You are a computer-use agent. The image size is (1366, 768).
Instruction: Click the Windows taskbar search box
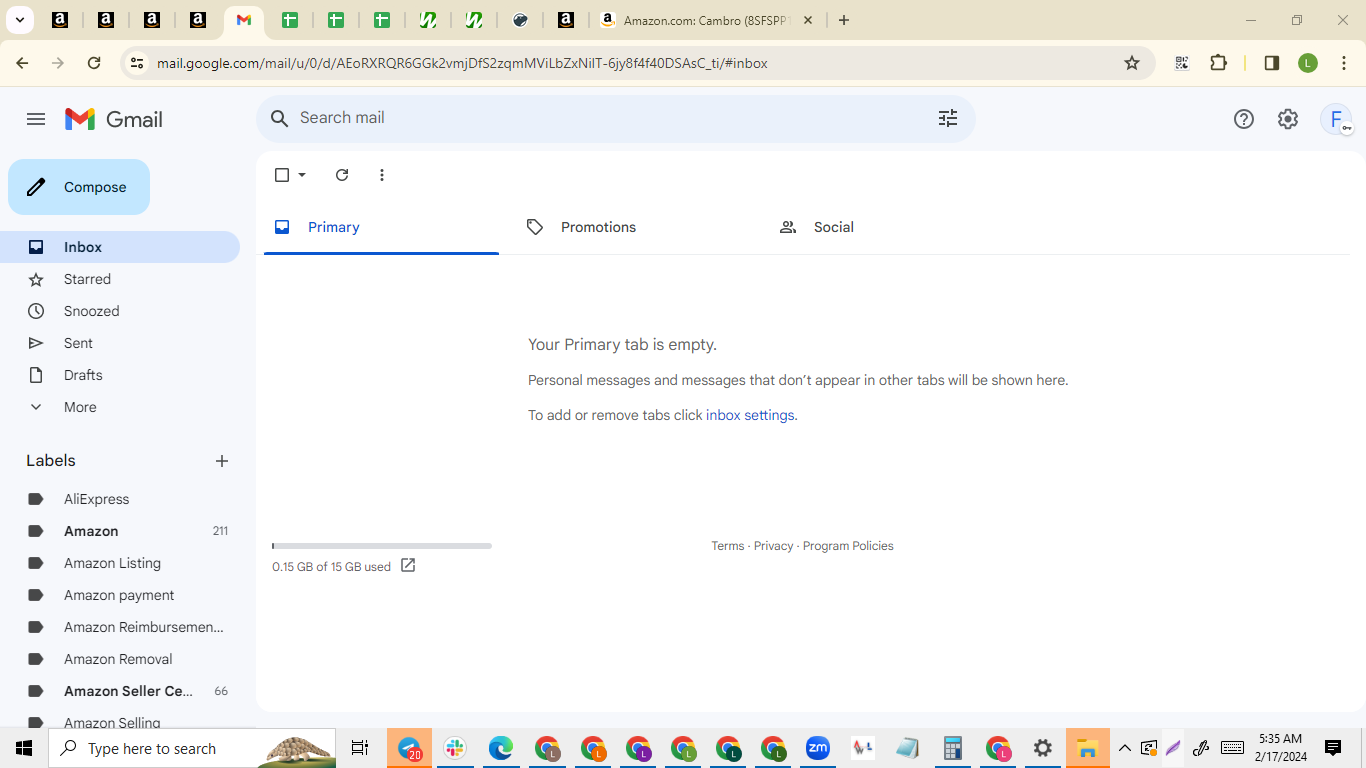tap(192, 748)
